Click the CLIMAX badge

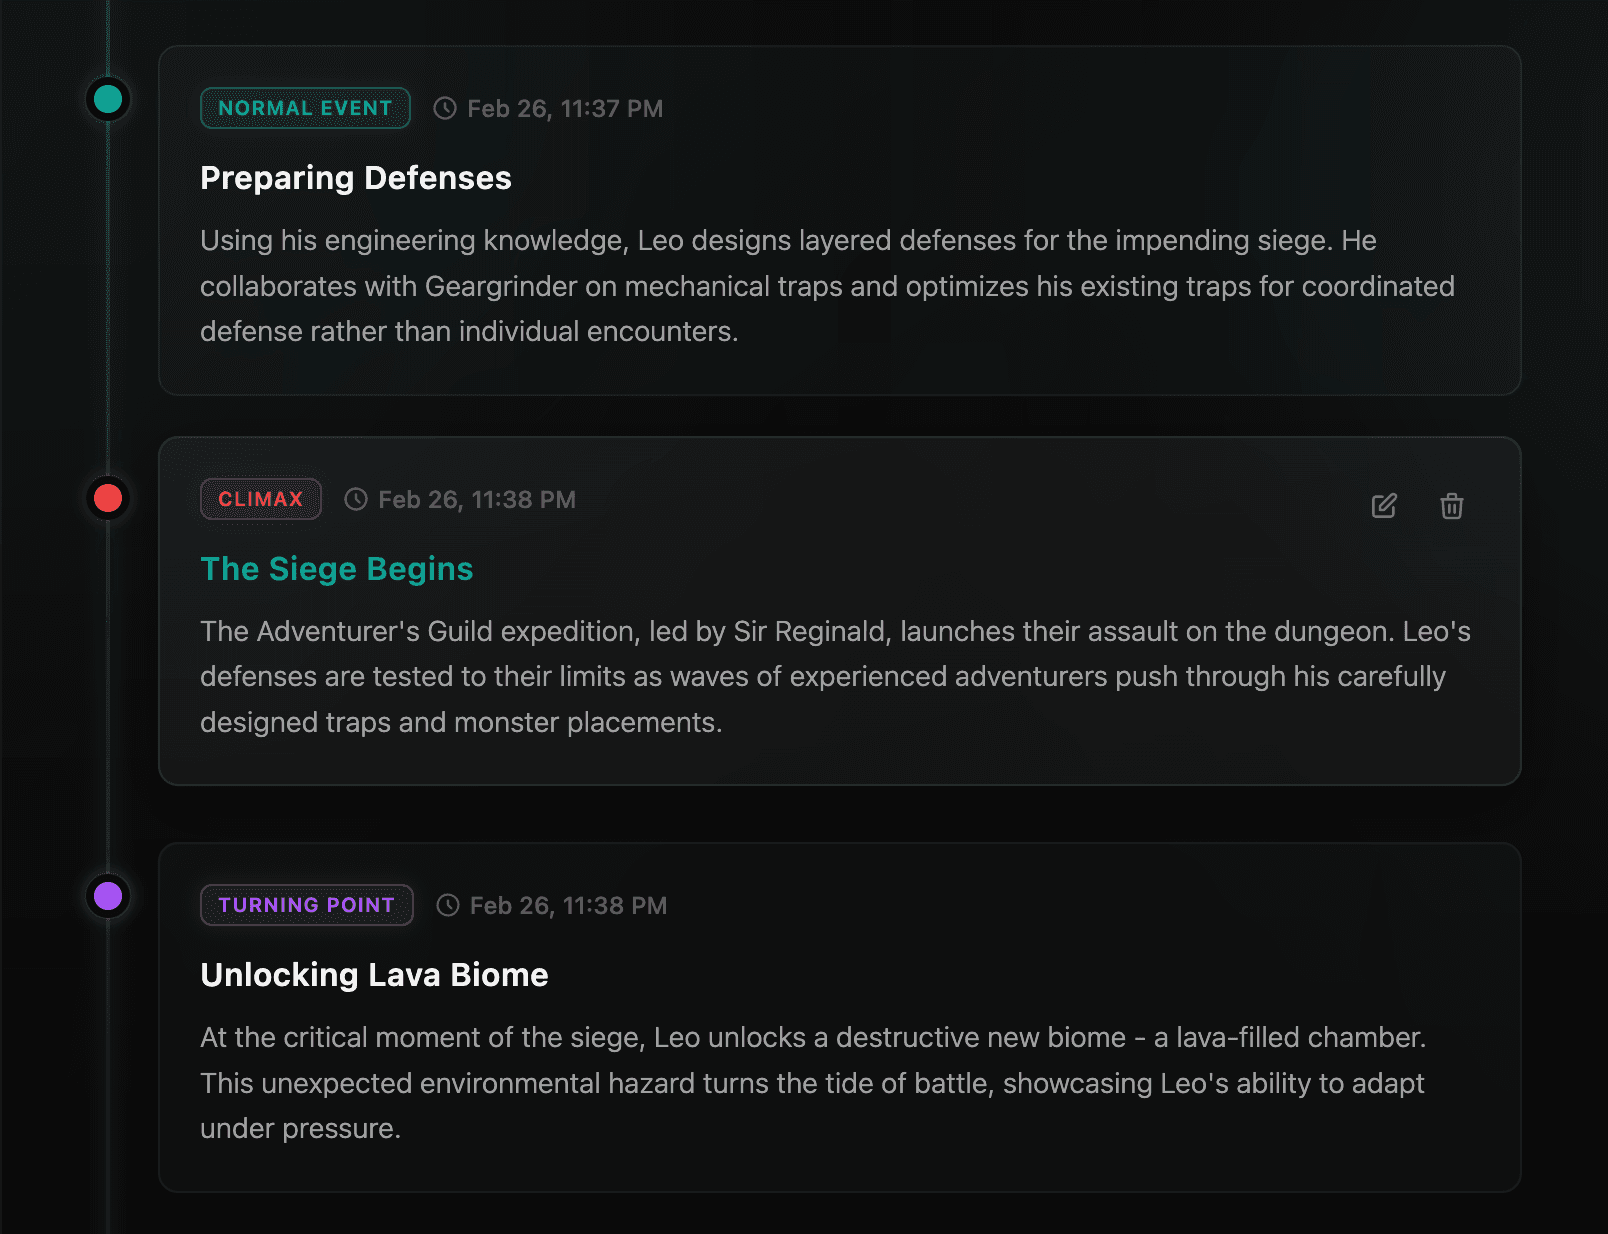[260, 499]
